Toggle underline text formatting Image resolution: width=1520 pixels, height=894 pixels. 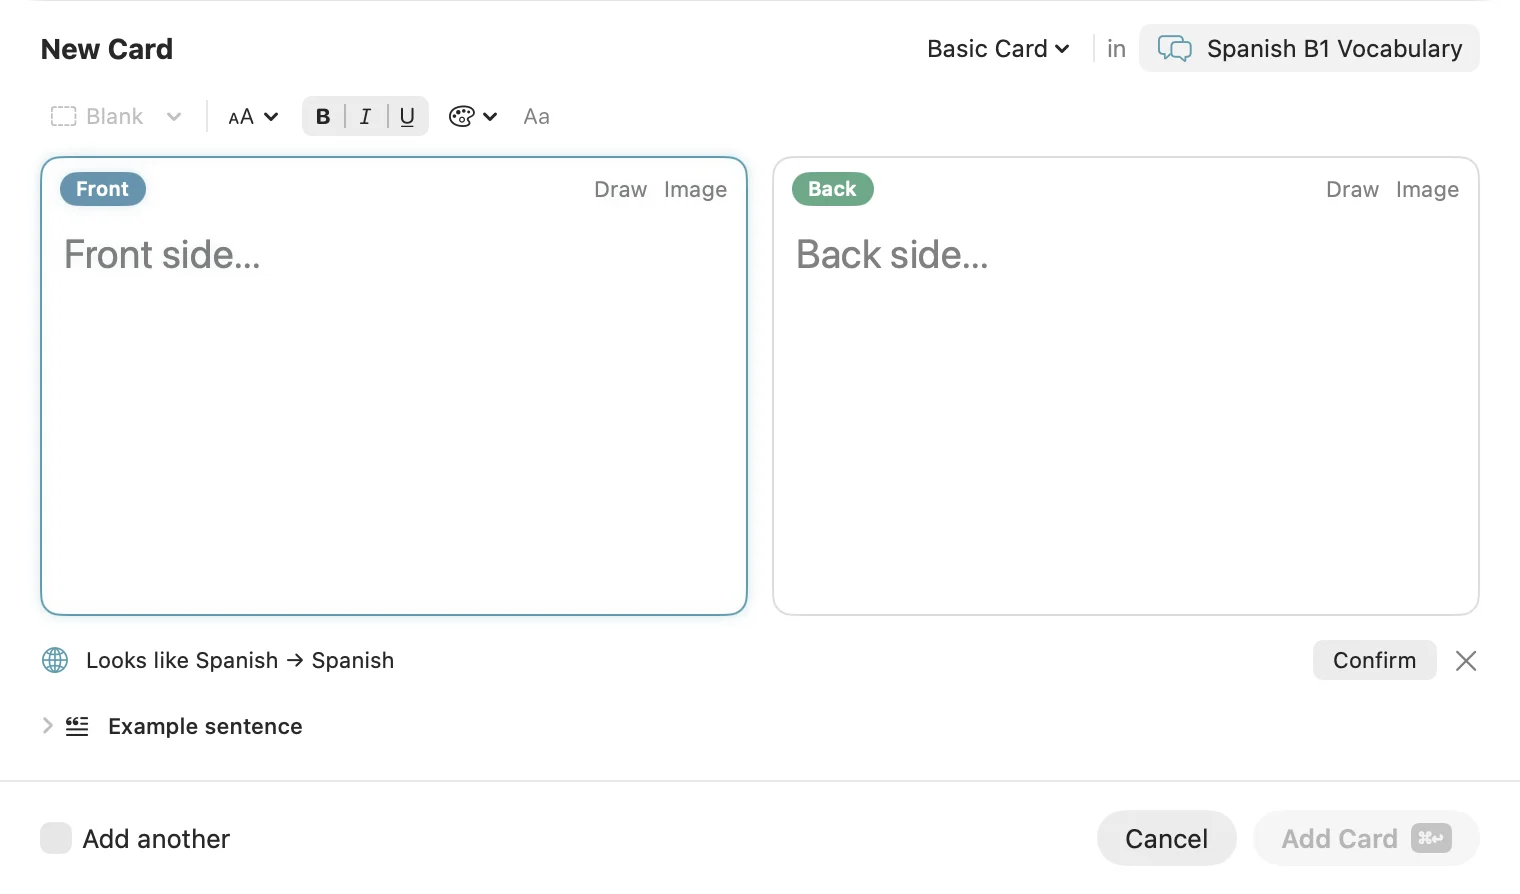point(407,116)
